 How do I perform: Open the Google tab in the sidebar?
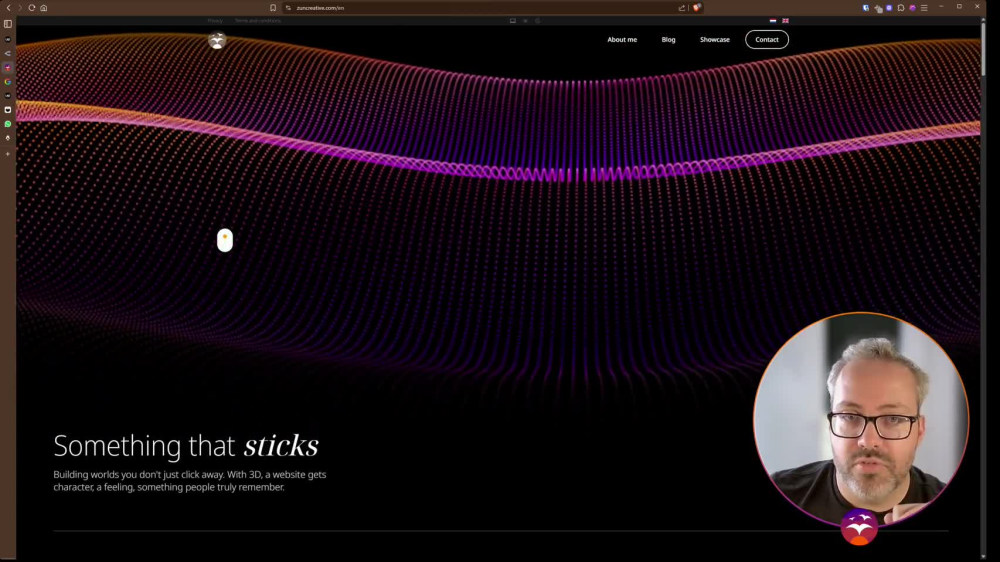(x=8, y=82)
